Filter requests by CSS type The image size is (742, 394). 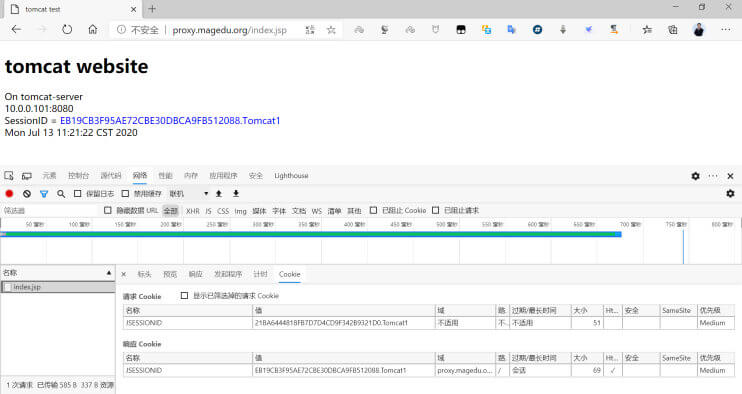(x=223, y=211)
